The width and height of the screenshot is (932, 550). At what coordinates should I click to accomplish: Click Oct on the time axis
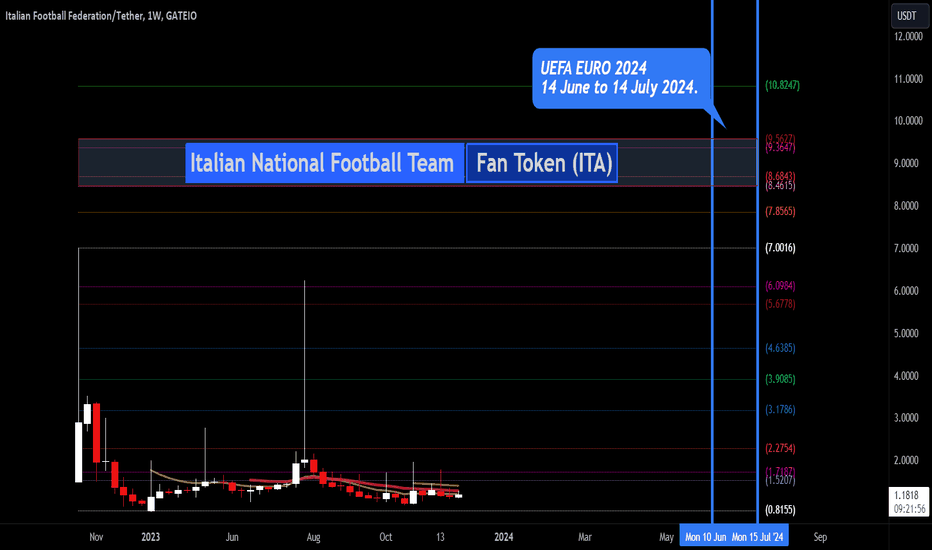tap(386, 537)
